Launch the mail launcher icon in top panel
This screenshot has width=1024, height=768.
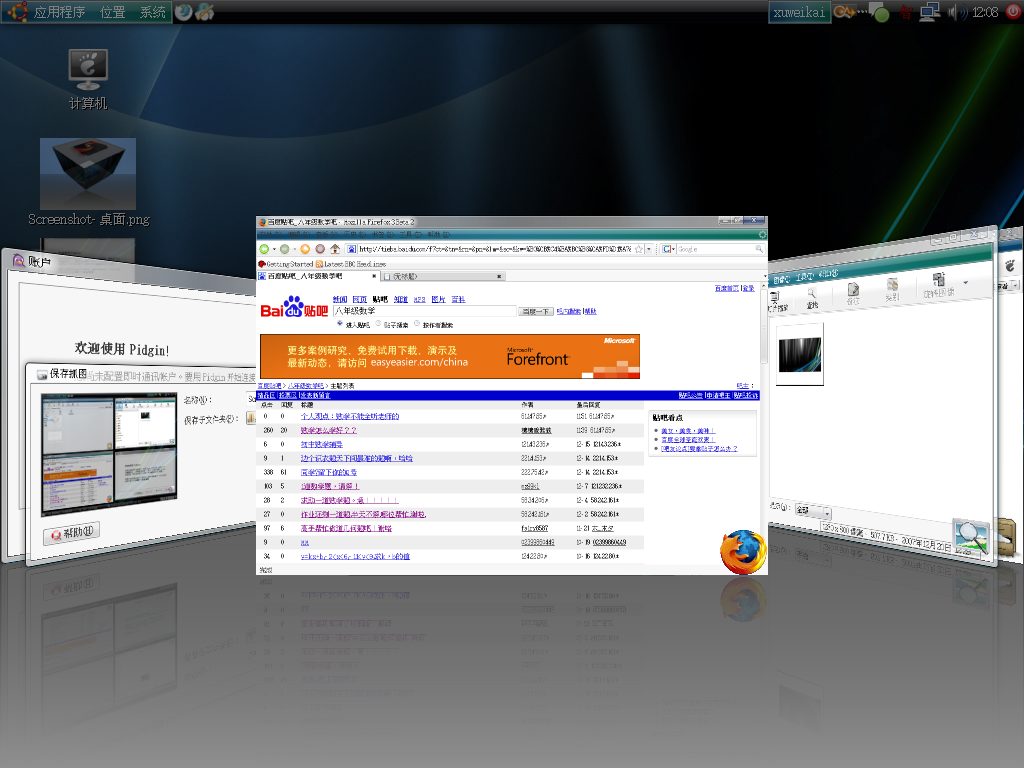point(204,12)
